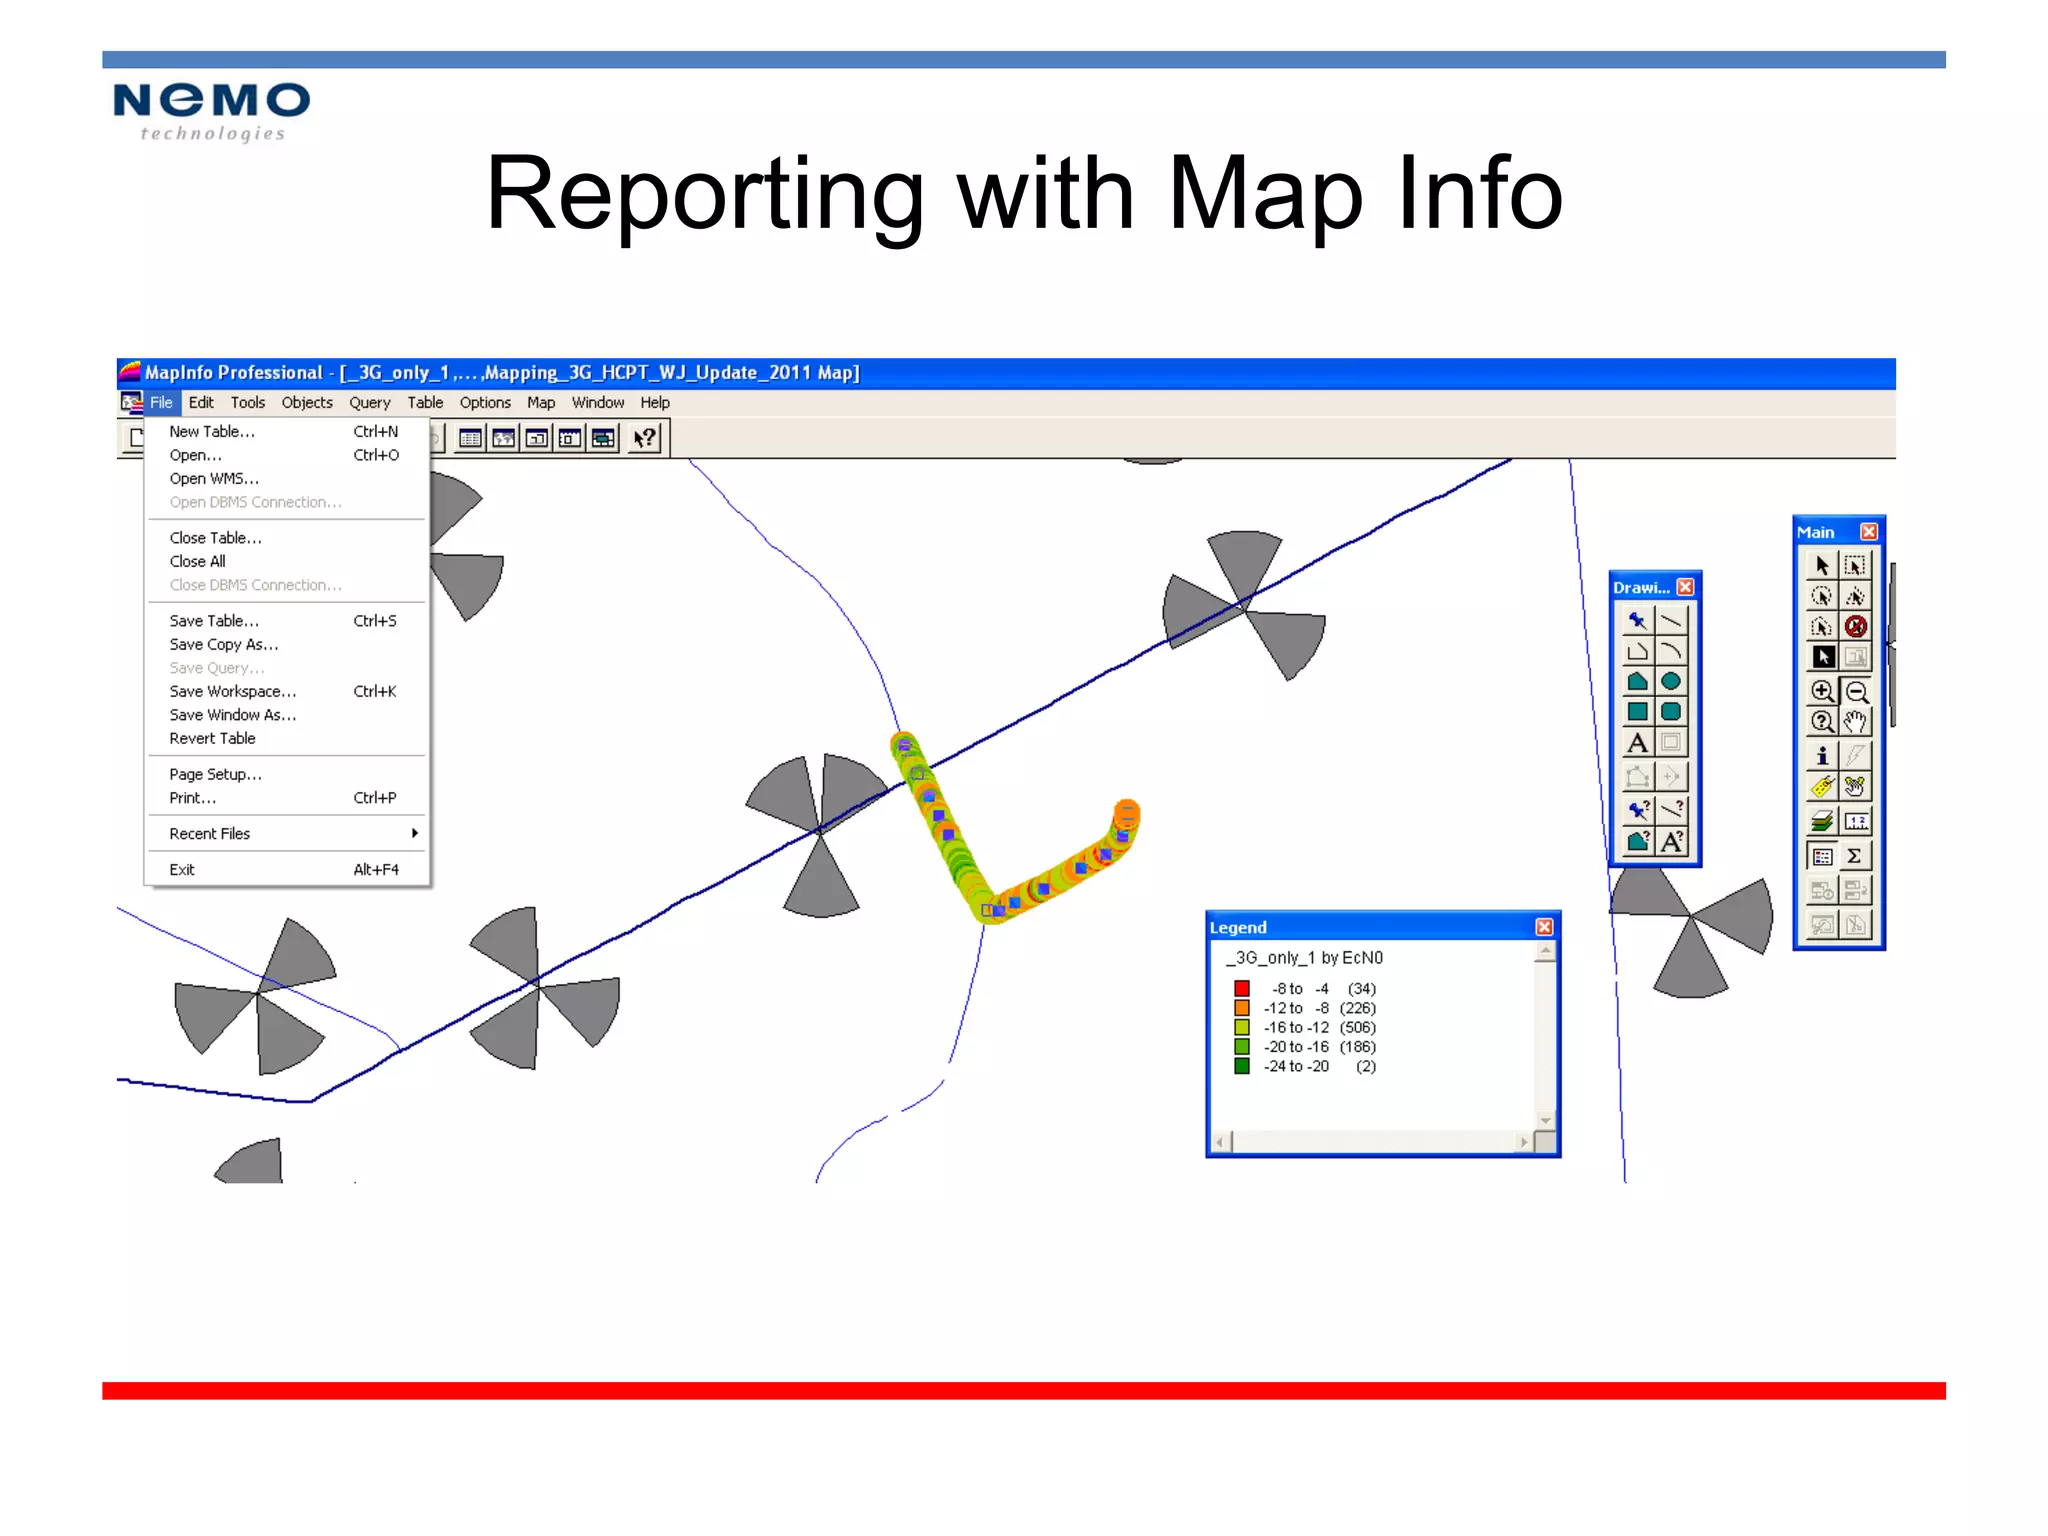Select the Arc drawing tool

(1671, 651)
